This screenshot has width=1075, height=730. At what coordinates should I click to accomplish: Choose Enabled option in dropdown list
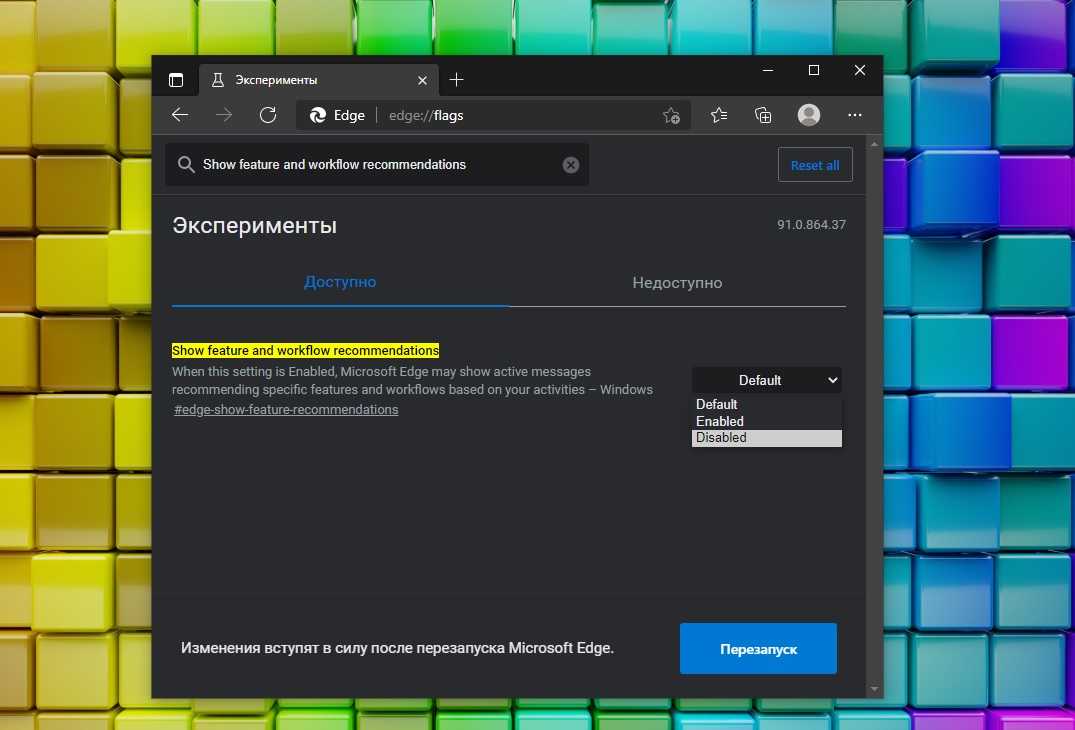pos(767,421)
